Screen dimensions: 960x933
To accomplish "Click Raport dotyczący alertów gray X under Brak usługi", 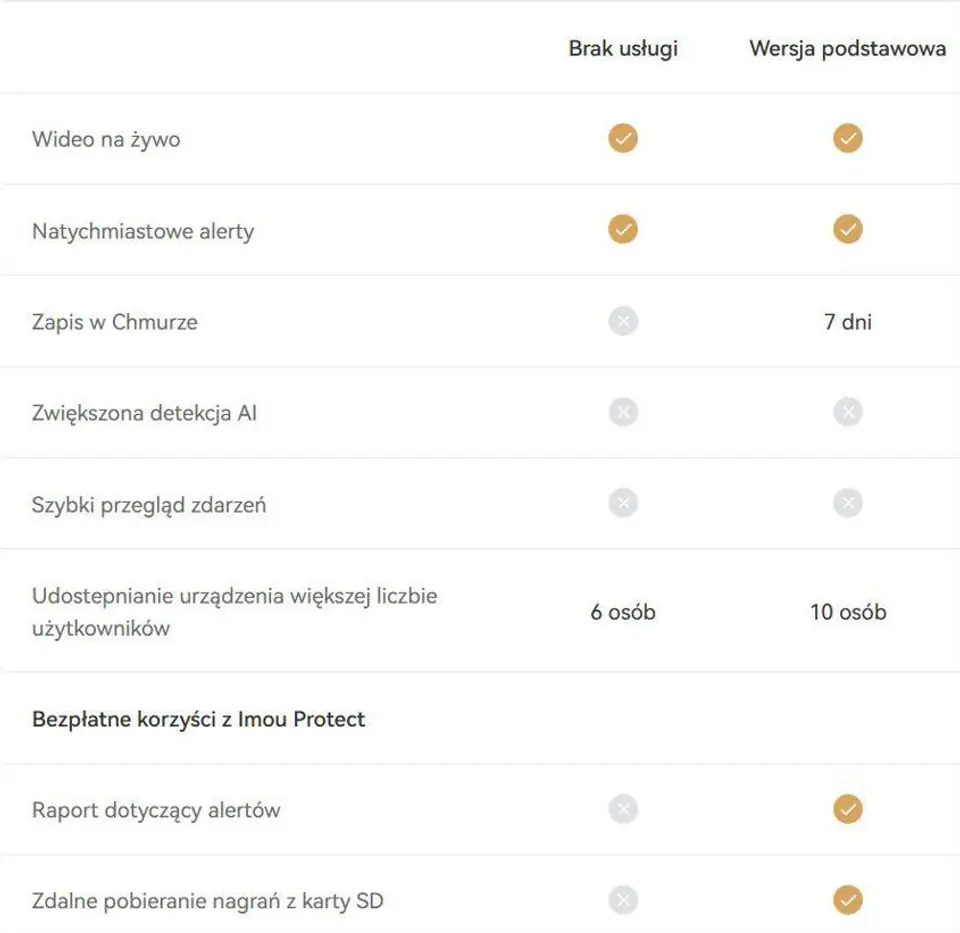I will tap(623, 809).
